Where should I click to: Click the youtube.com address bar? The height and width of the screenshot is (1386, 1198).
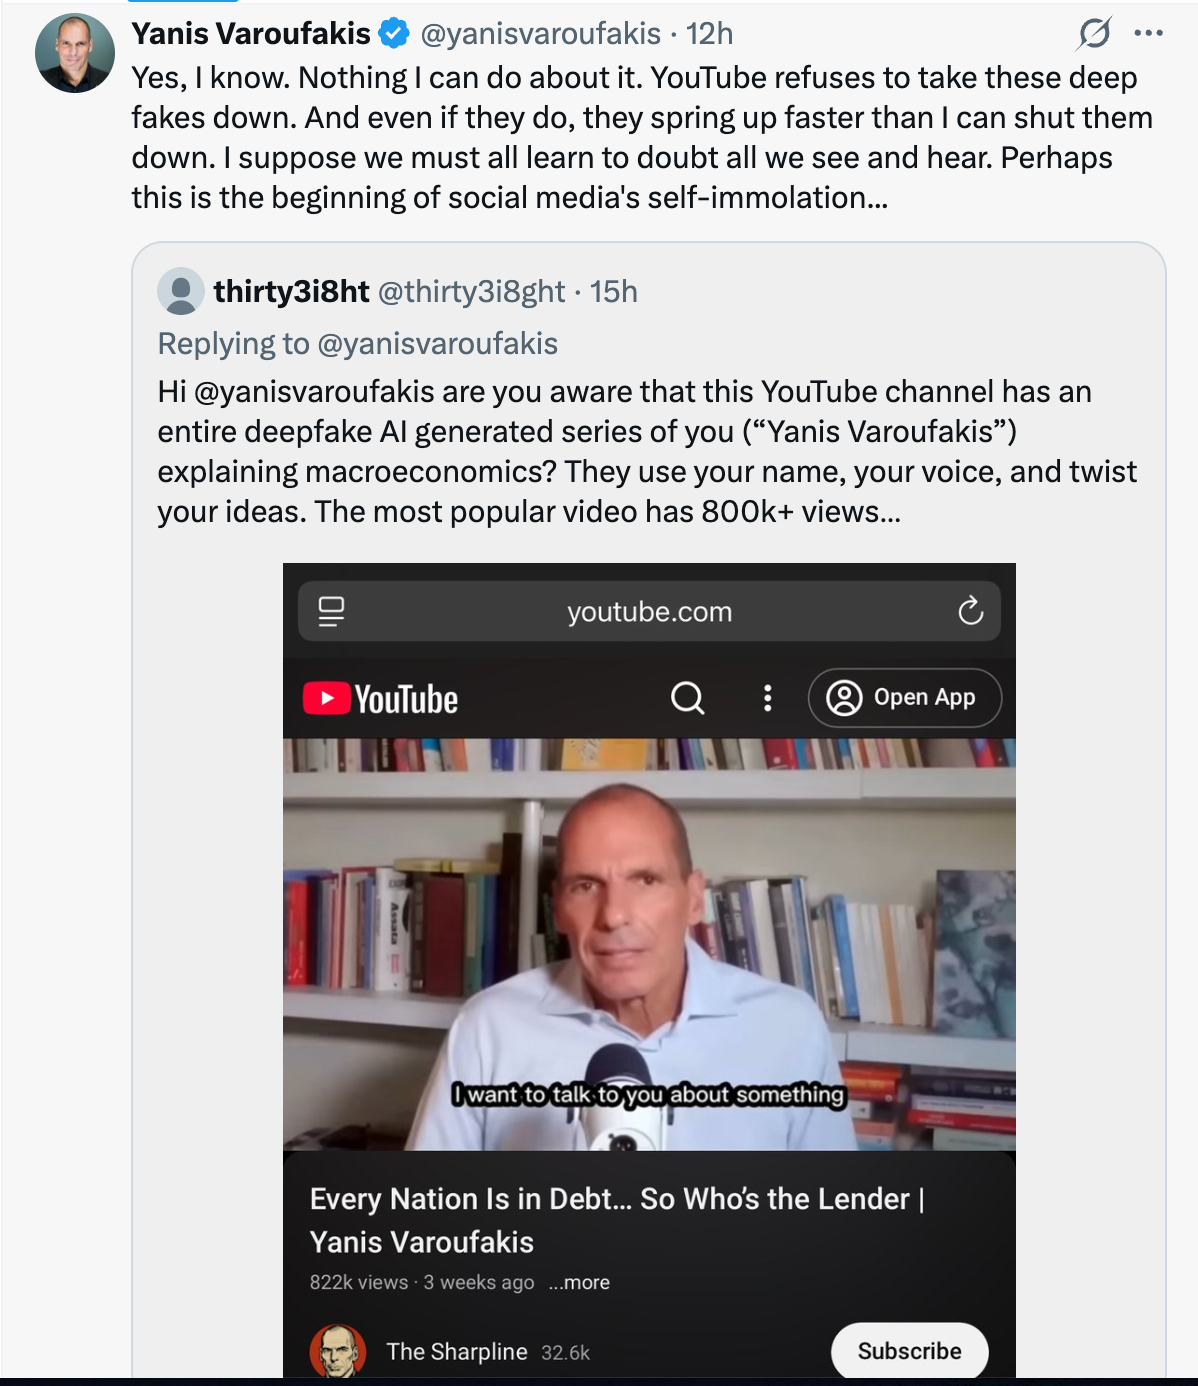tap(649, 611)
